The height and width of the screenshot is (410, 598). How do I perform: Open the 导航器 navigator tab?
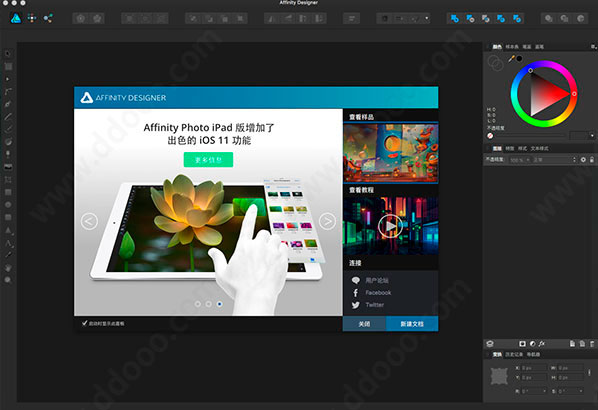pos(533,354)
